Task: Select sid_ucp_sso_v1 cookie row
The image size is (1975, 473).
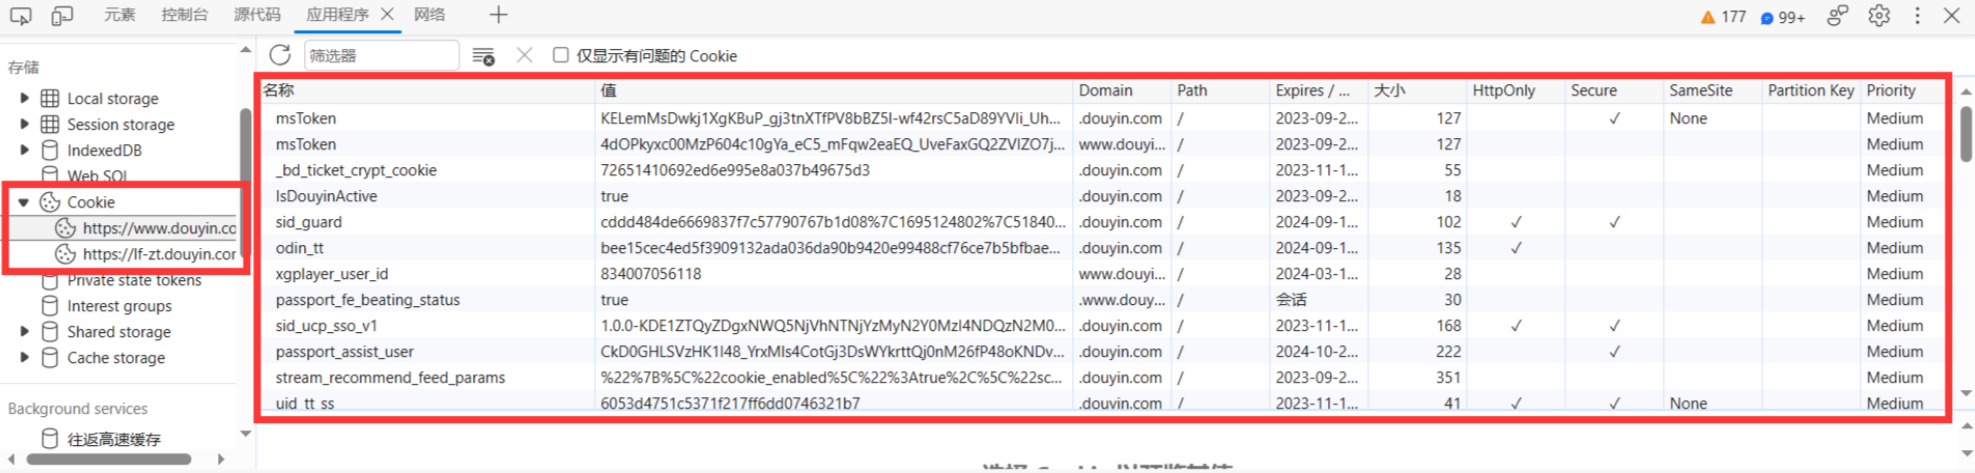Action: [1102, 326]
